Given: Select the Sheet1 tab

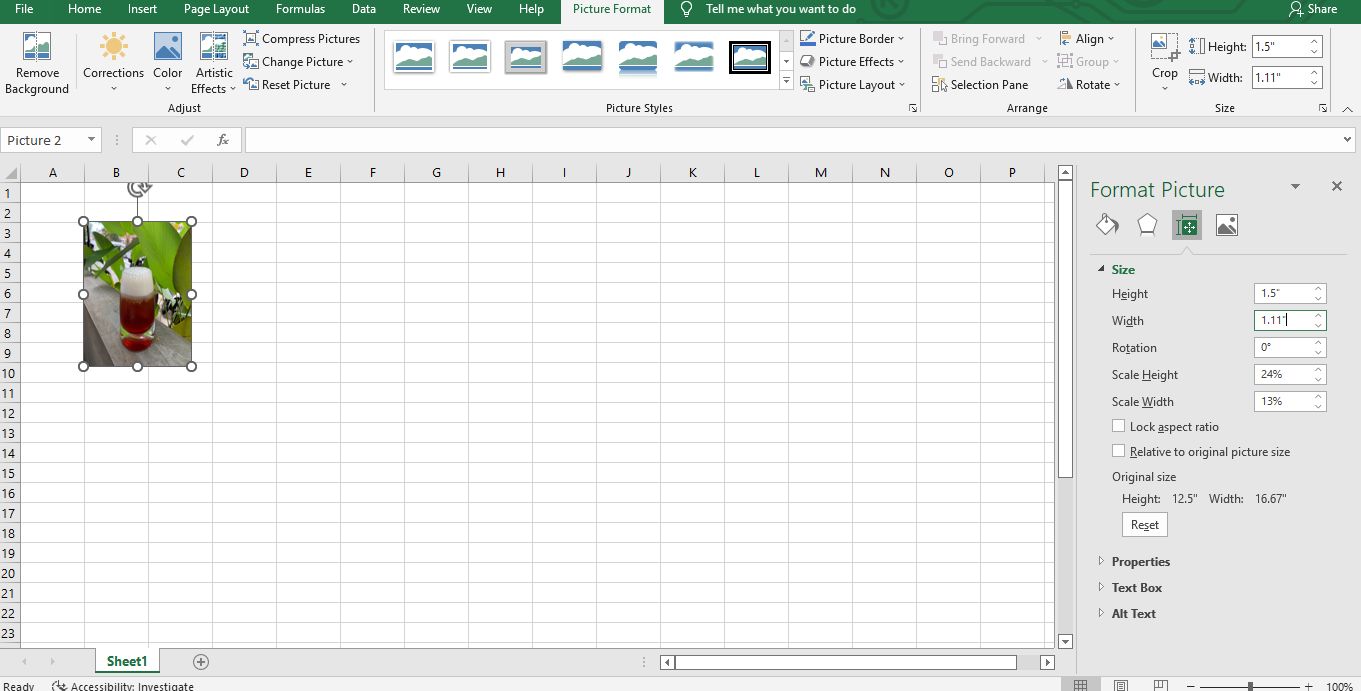Looking at the screenshot, I should [127, 661].
